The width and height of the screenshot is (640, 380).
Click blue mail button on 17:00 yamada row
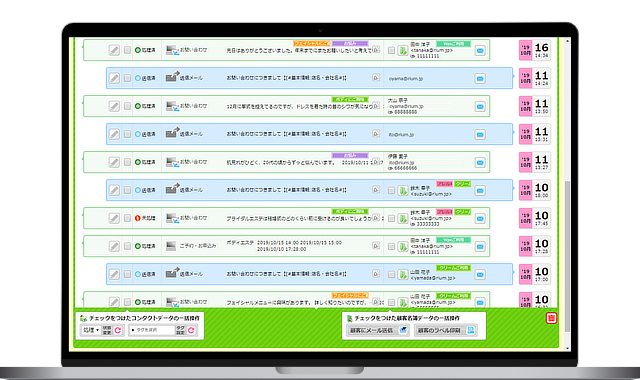tap(480, 275)
